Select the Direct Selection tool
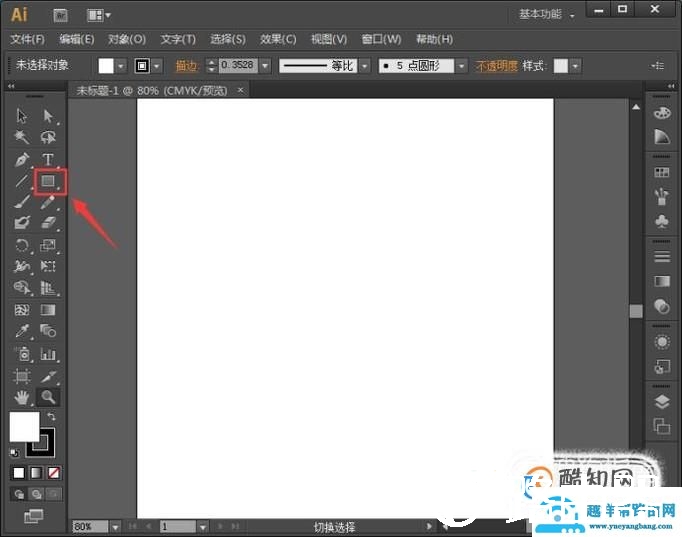Image resolution: width=682 pixels, height=537 pixels. point(48,116)
